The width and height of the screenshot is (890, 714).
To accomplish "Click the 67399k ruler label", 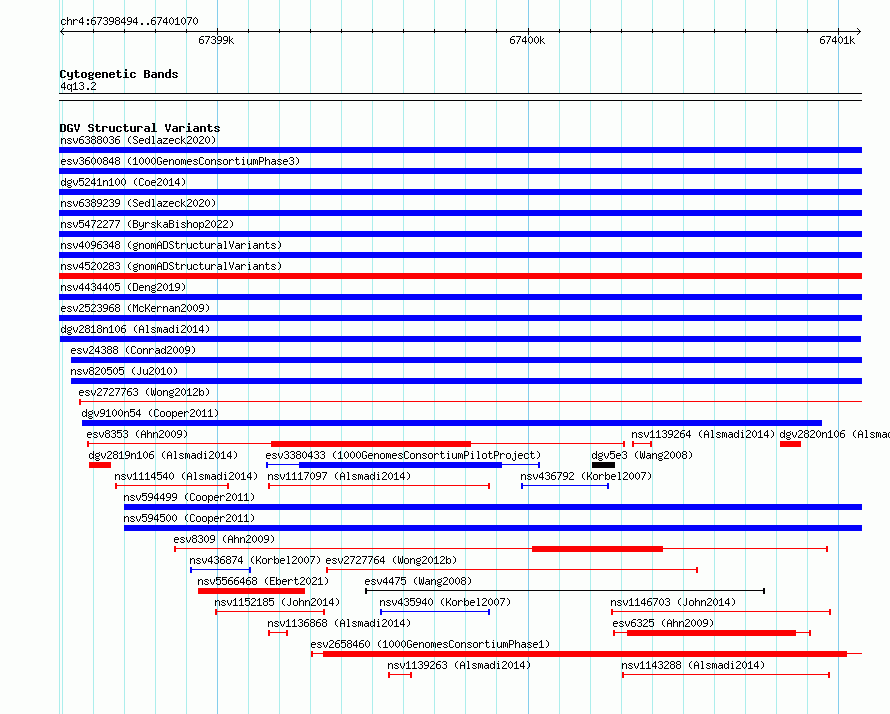I will click(216, 40).
